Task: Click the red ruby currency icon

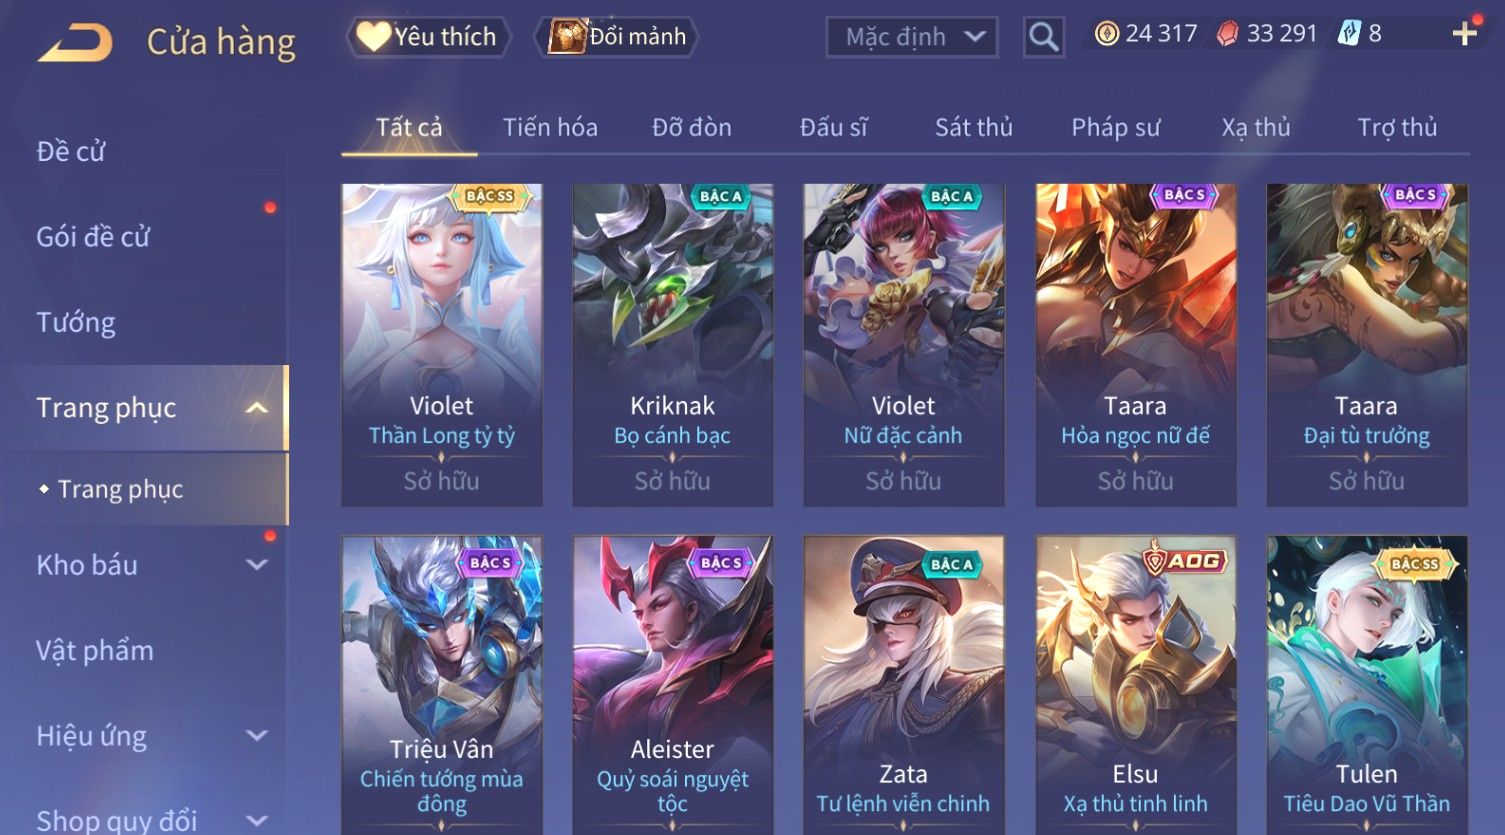Action: click(1227, 34)
